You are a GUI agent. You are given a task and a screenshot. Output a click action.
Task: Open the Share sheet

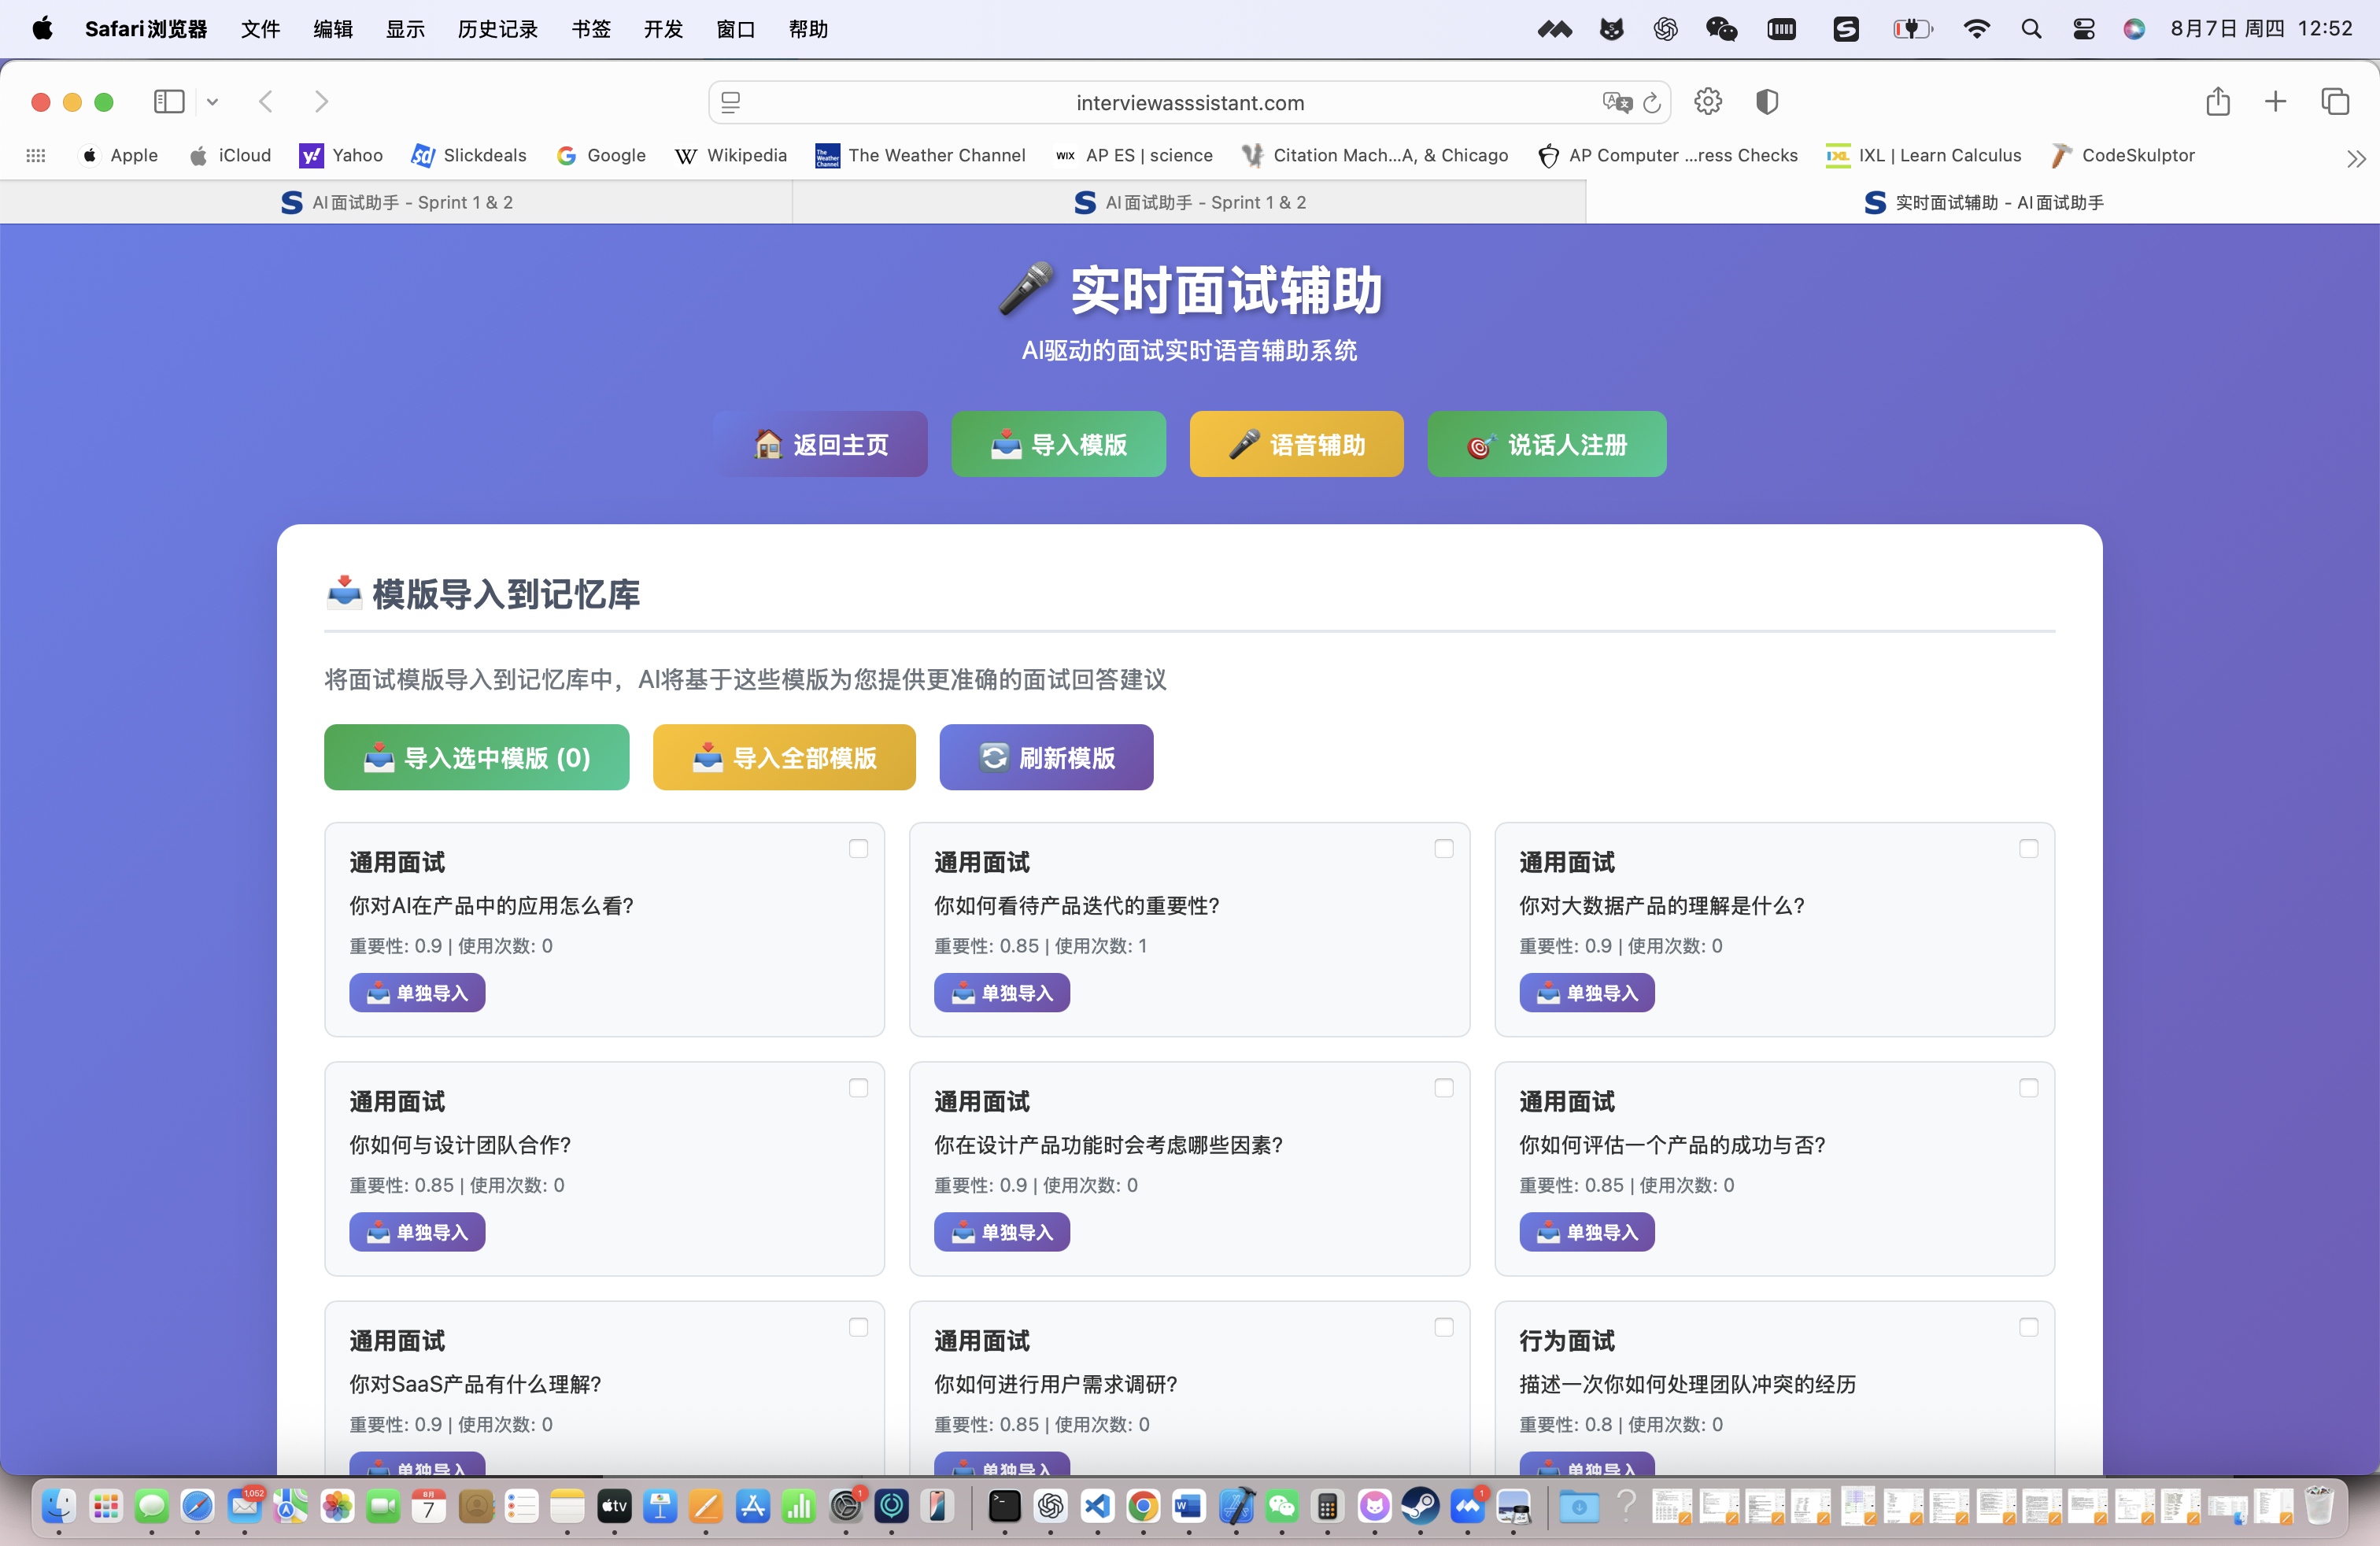tap(2218, 102)
